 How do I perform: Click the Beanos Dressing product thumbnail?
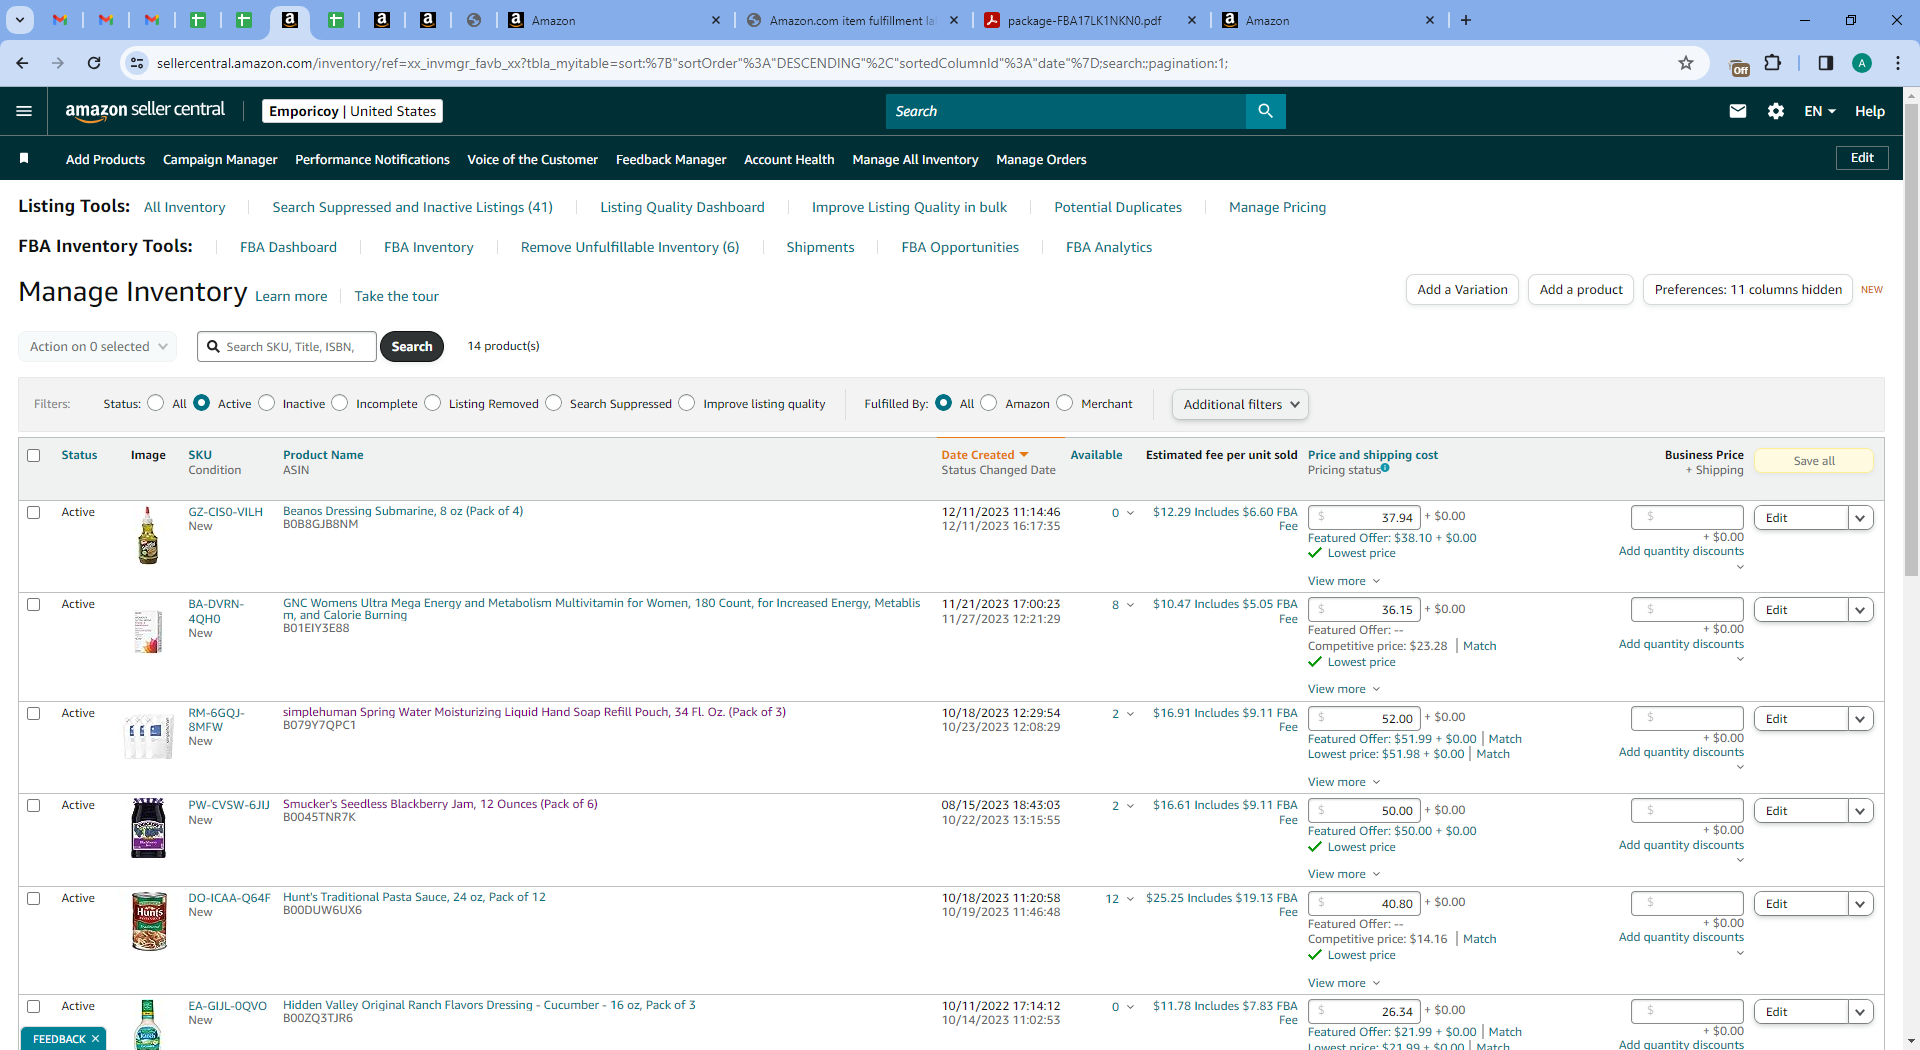[148, 535]
